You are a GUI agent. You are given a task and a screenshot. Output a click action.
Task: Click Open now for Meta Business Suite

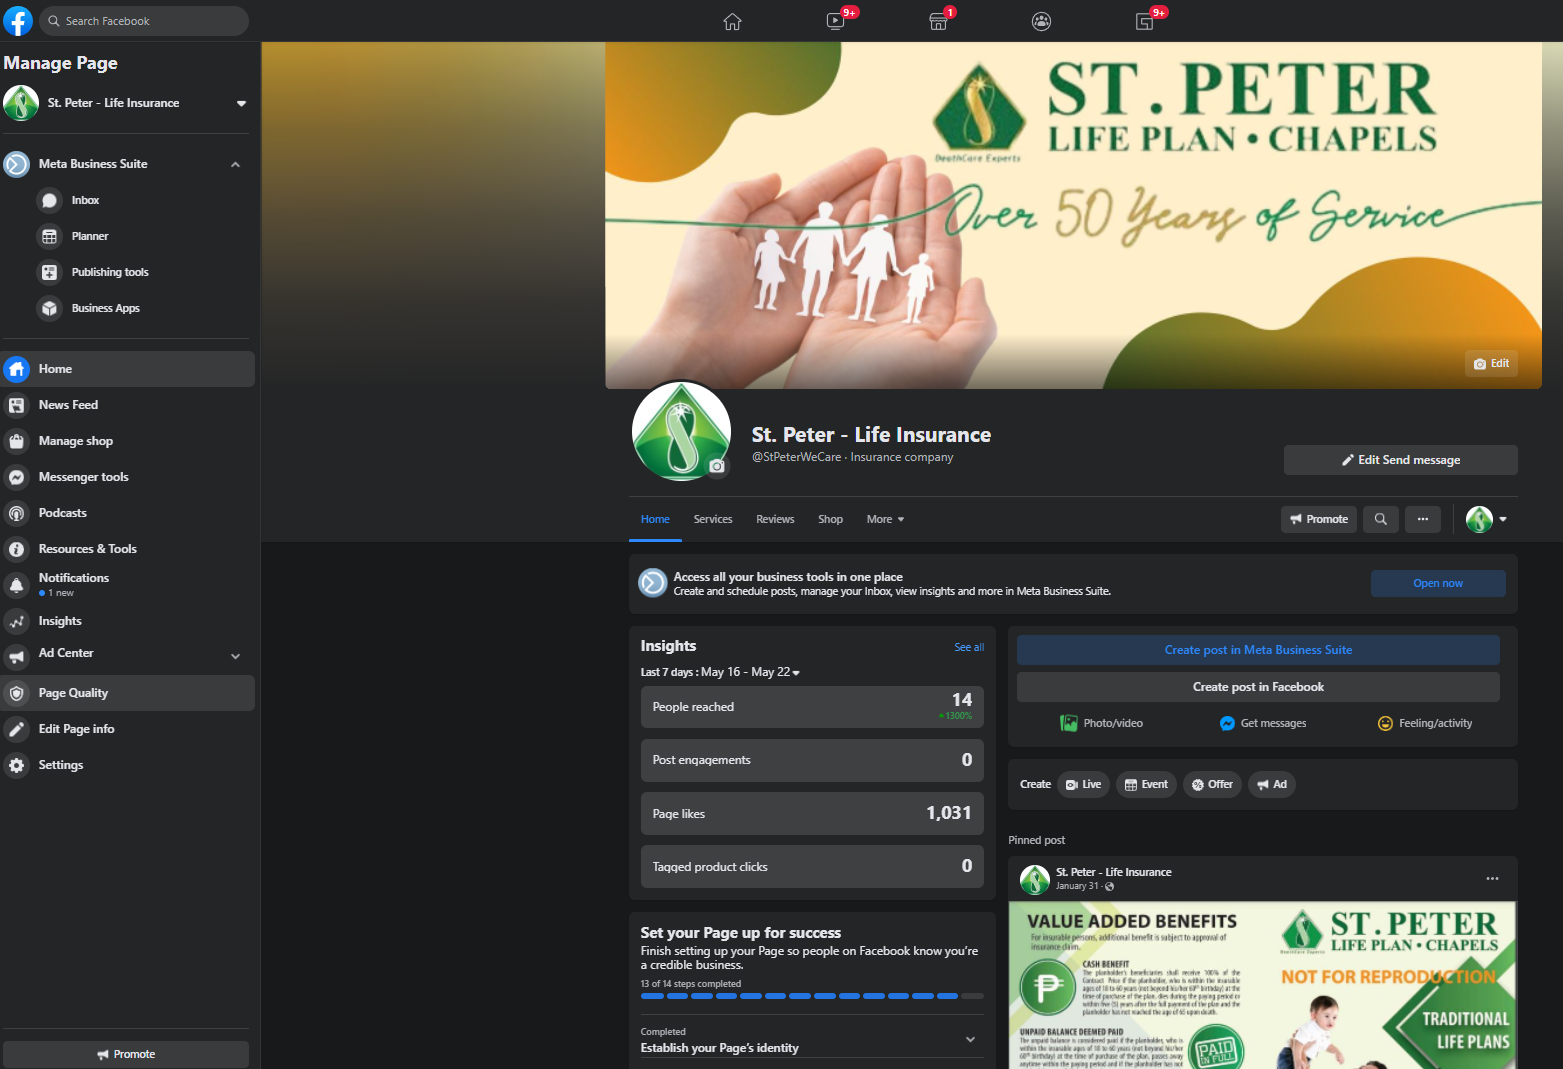click(x=1438, y=583)
